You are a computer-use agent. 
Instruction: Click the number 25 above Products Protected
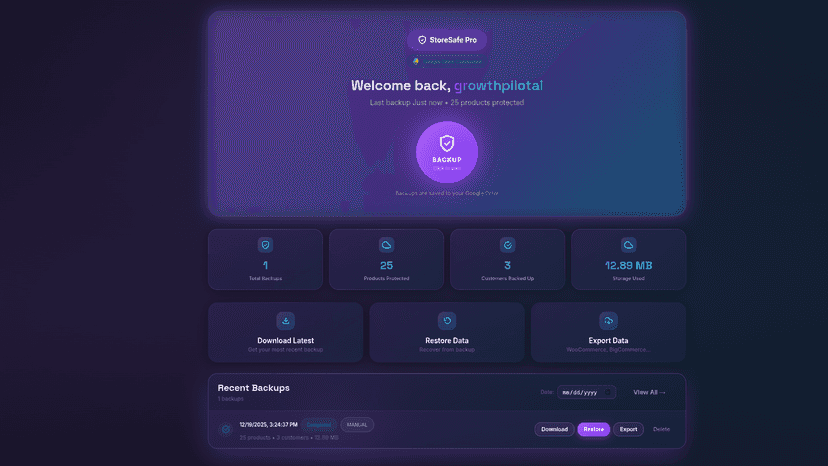click(x=386, y=265)
